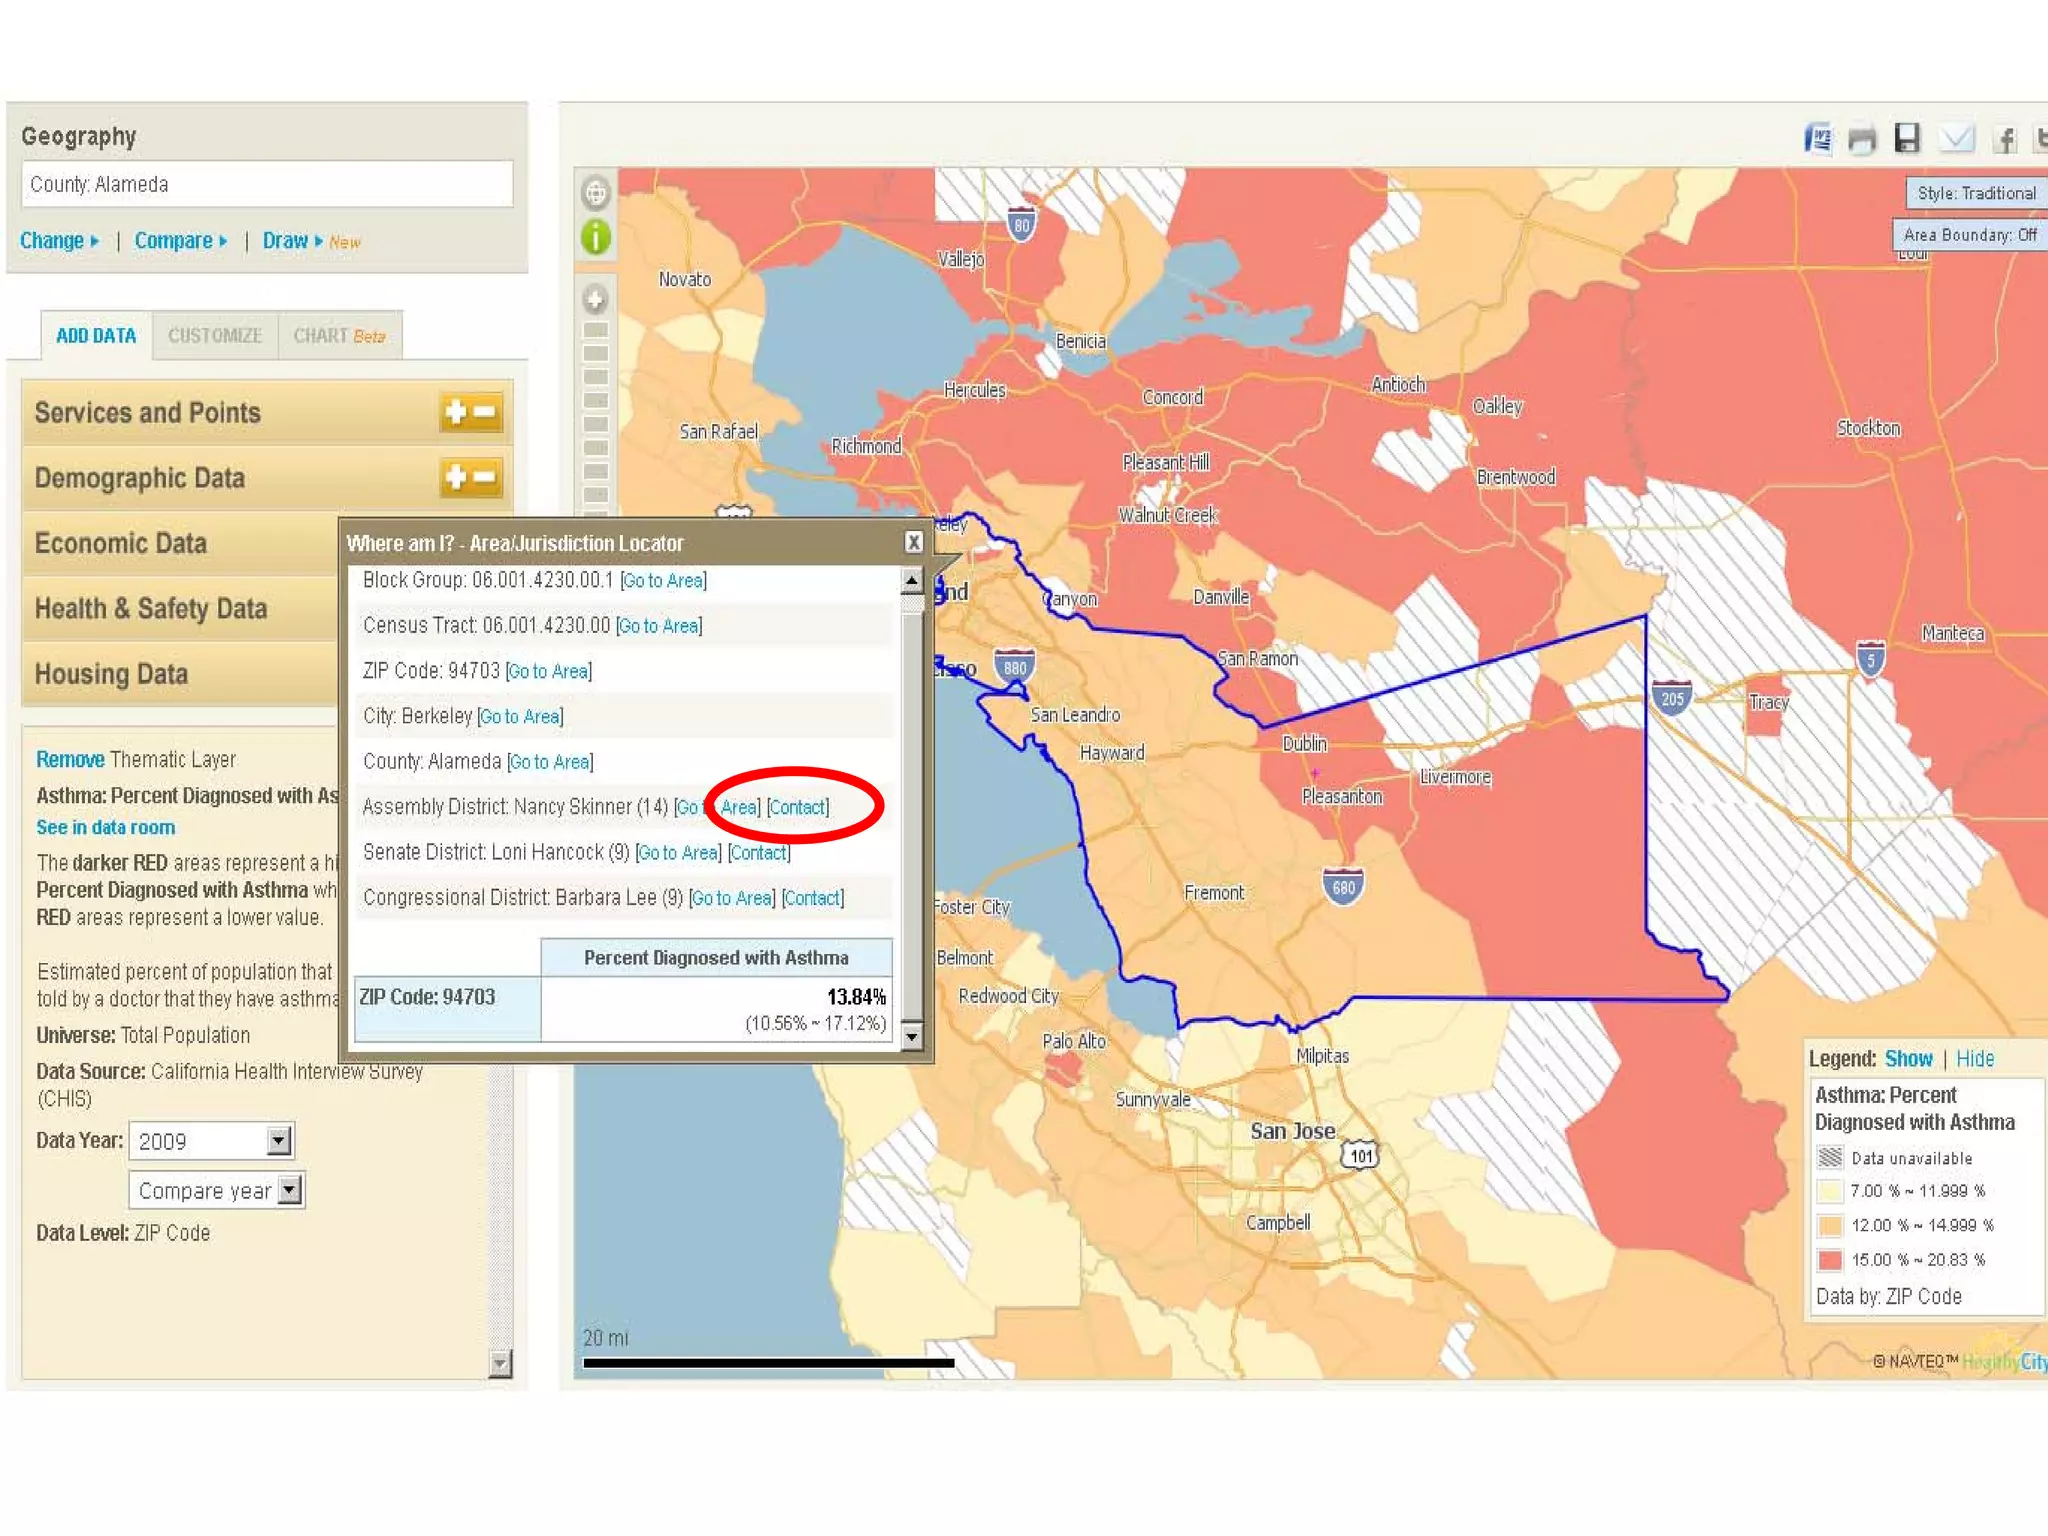Open the CHART Beta tab
Screen dimensions: 2048x1536
[339, 336]
